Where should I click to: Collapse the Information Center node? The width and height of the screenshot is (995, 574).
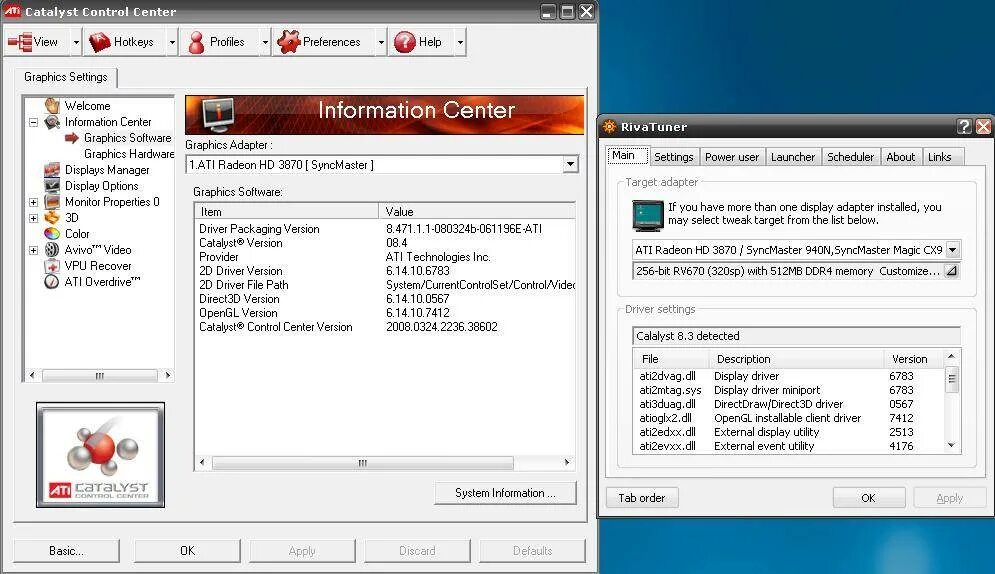point(34,122)
